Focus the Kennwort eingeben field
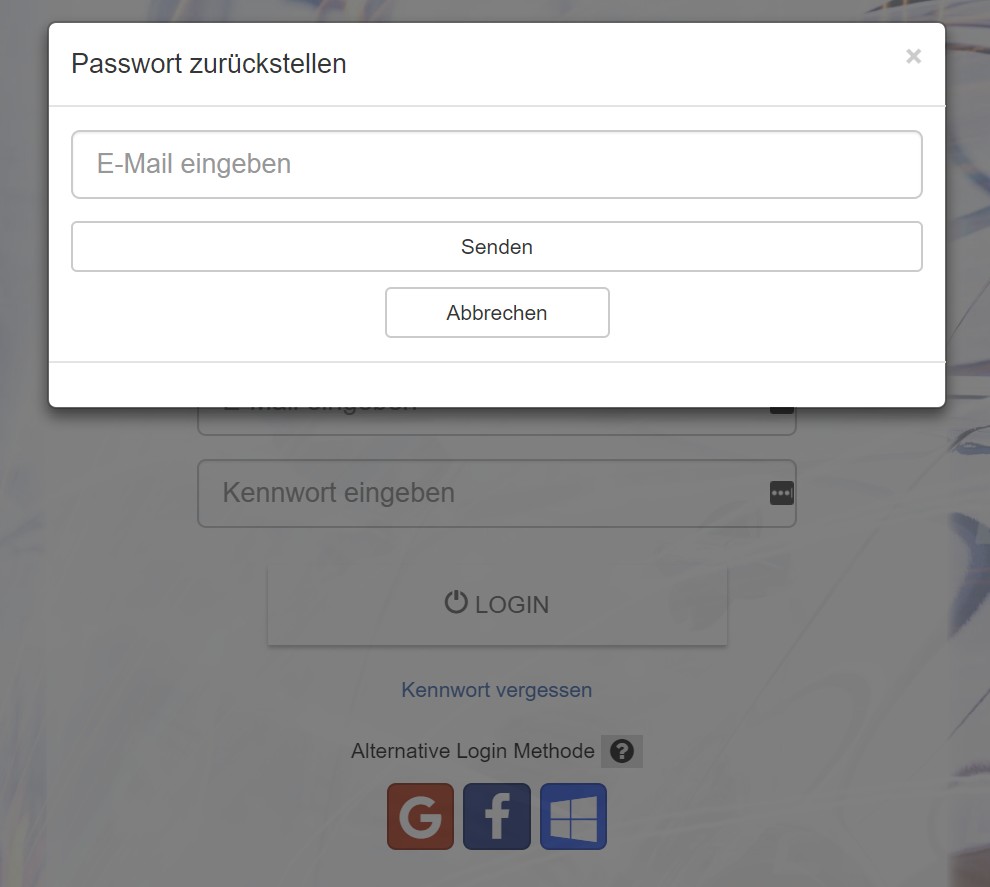This screenshot has width=990, height=887. (497, 493)
